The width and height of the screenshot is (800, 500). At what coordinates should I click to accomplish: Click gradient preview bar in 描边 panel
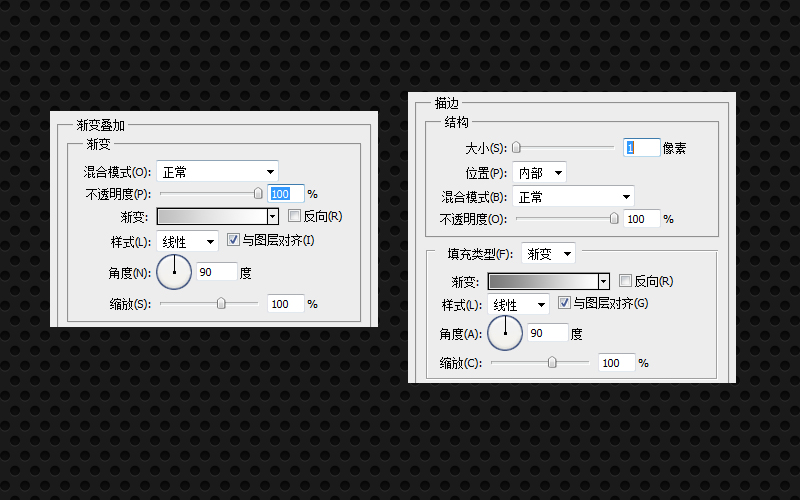542,282
